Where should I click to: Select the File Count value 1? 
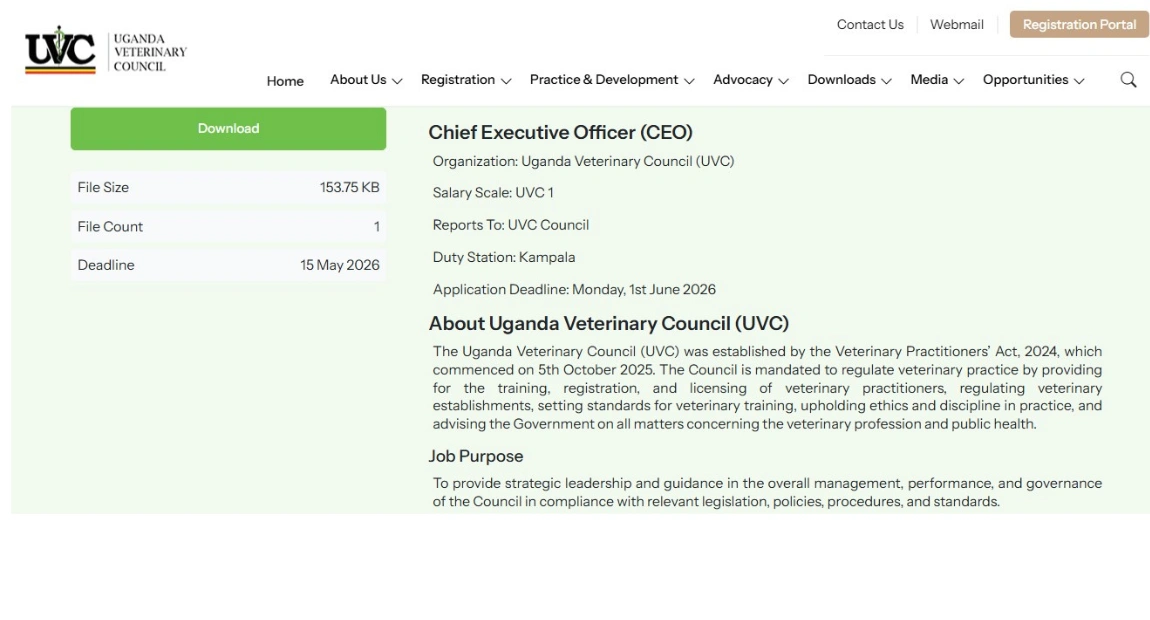[377, 227]
